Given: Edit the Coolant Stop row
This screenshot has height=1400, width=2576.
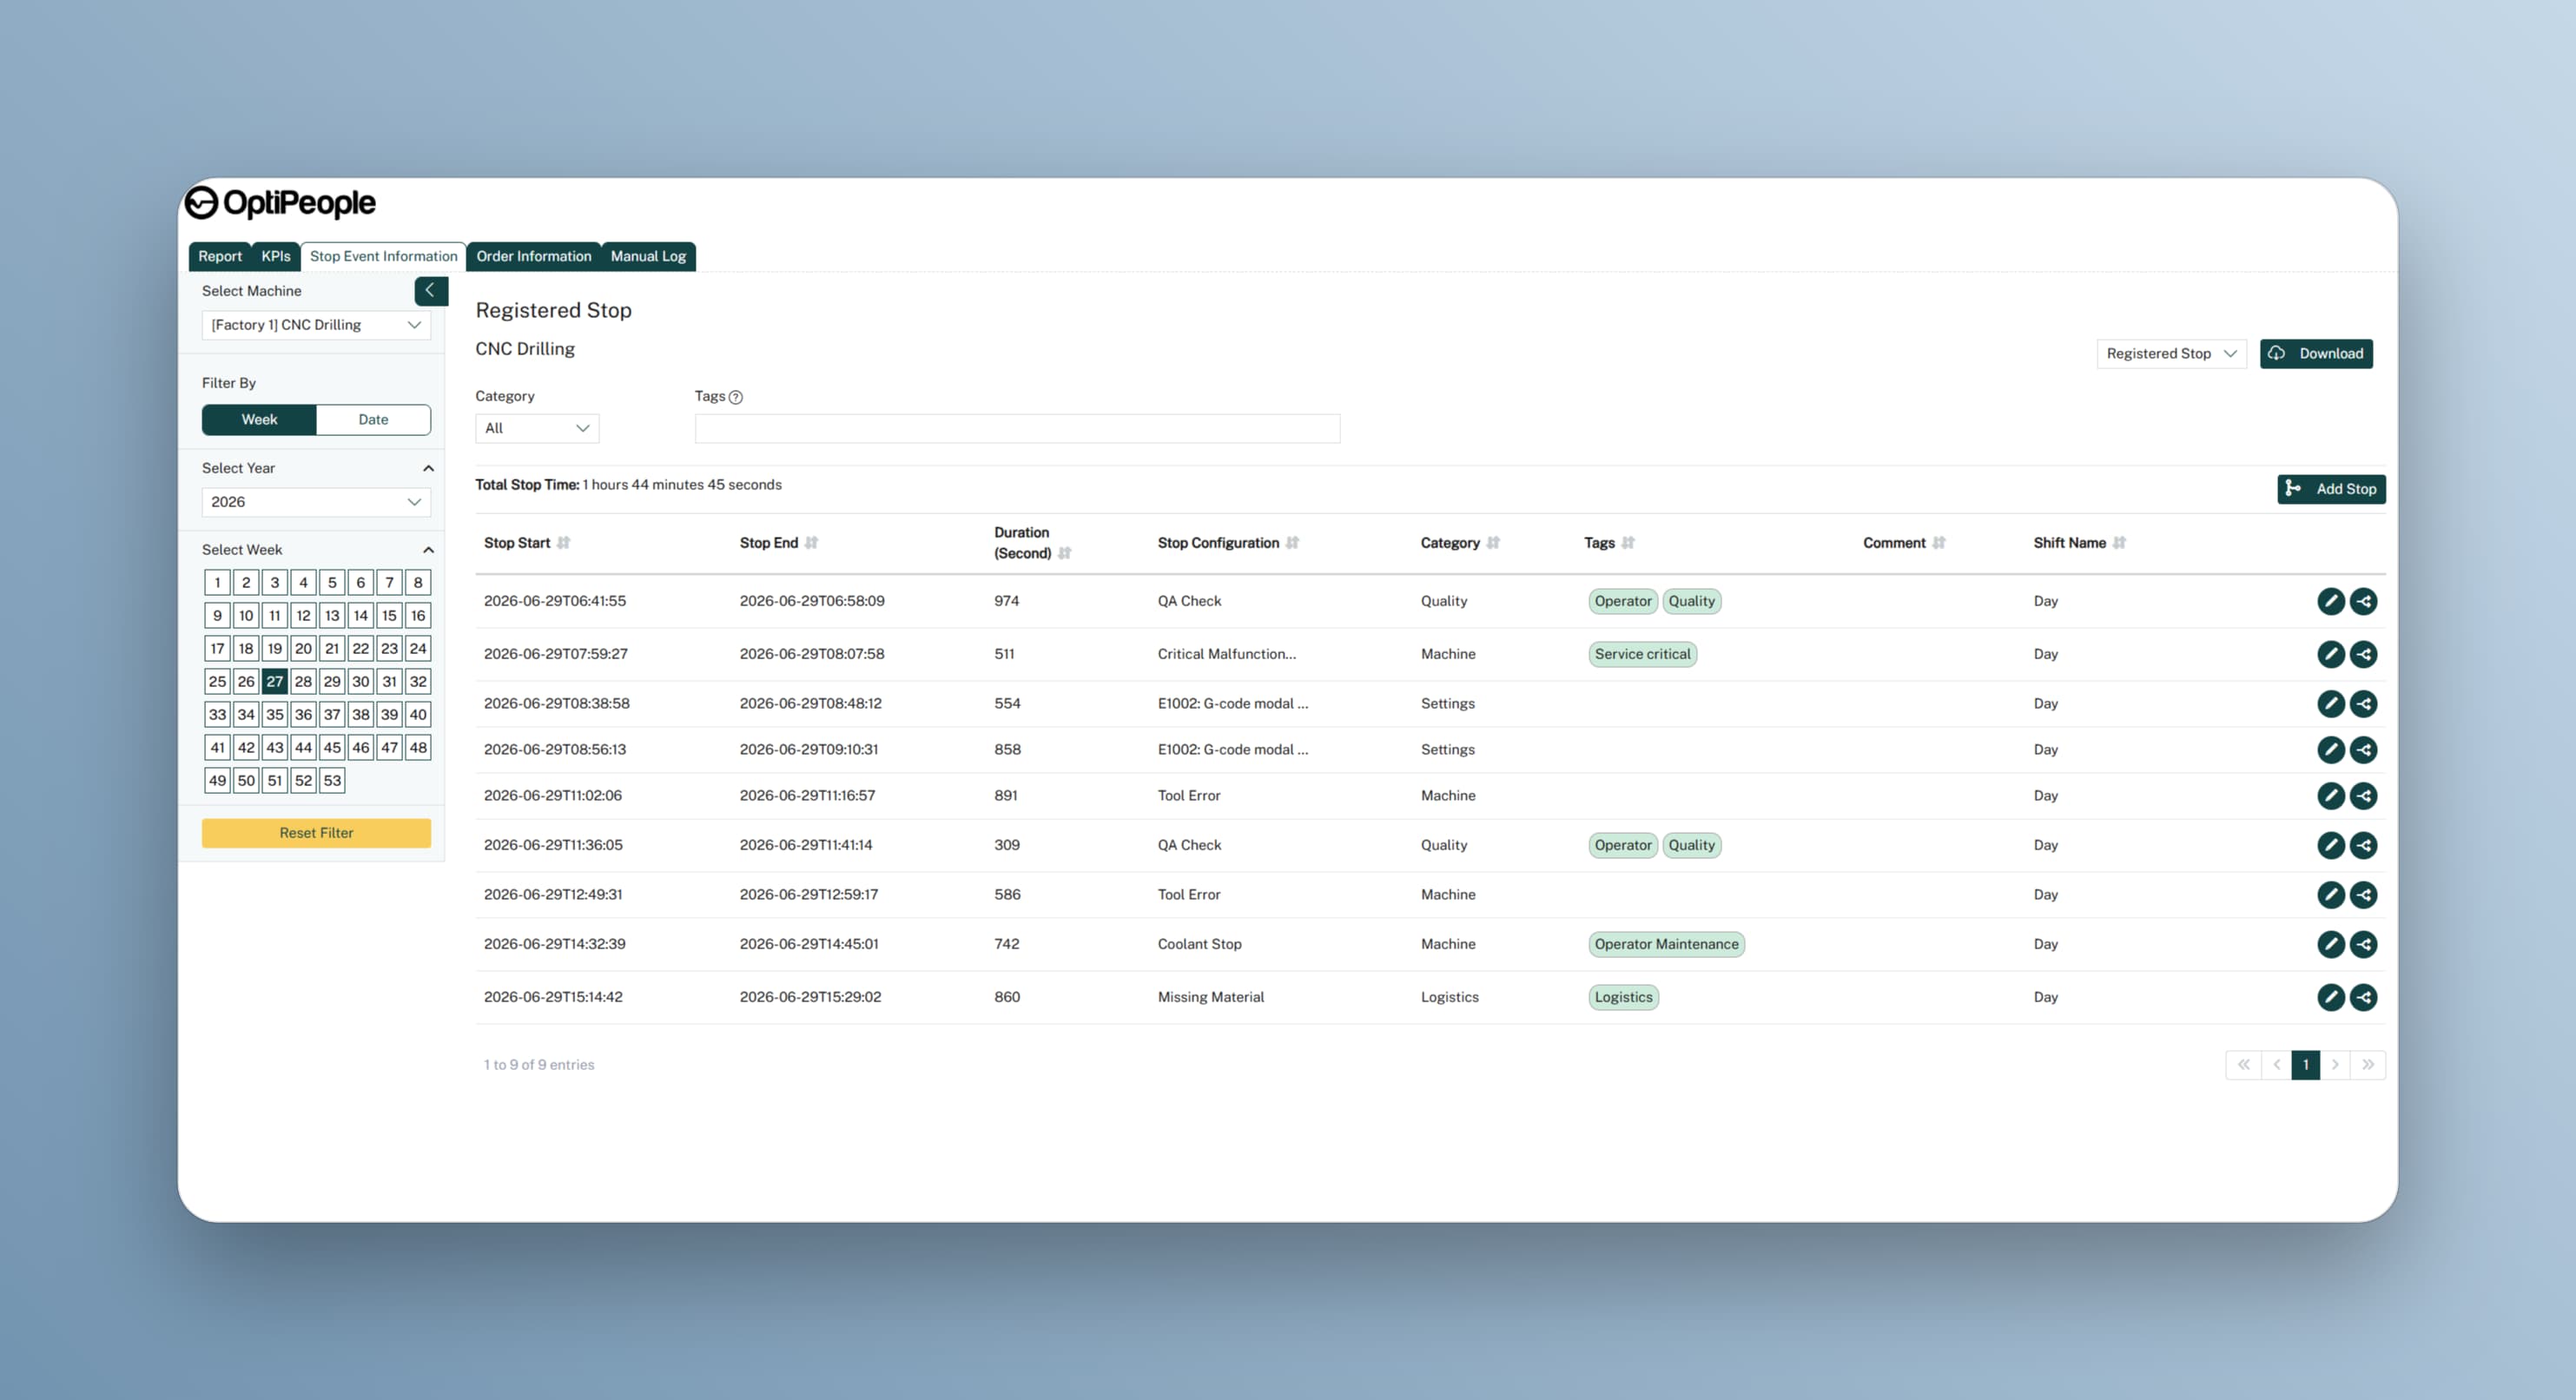Looking at the screenshot, I should pos(2330,944).
